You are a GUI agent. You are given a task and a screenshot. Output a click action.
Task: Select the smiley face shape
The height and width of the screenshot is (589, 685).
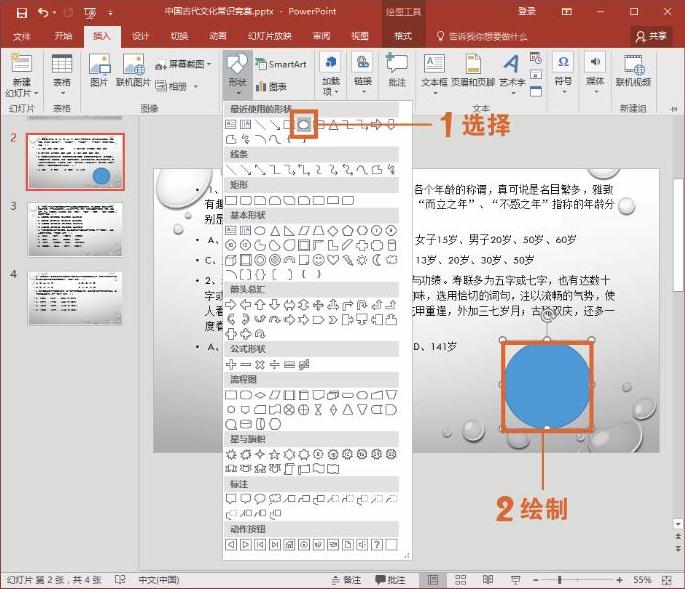tap(318, 260)
